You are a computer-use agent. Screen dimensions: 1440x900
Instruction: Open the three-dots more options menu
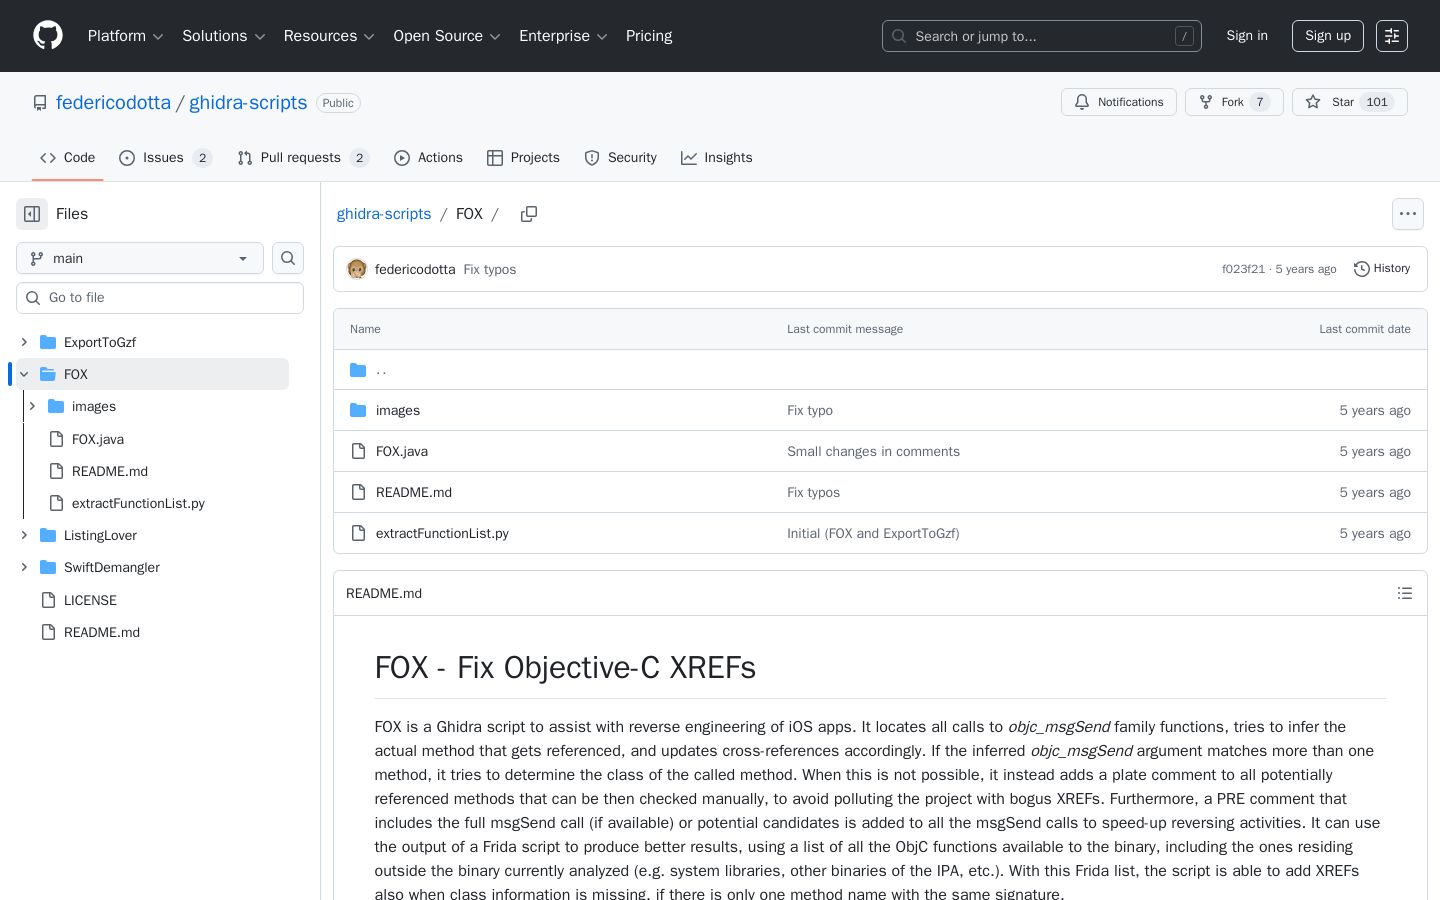pos(1408,214)
